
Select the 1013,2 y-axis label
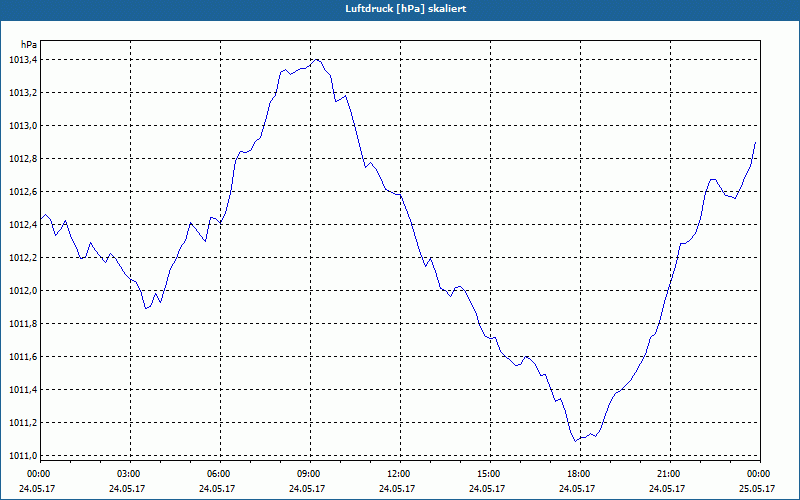point(23,93)
